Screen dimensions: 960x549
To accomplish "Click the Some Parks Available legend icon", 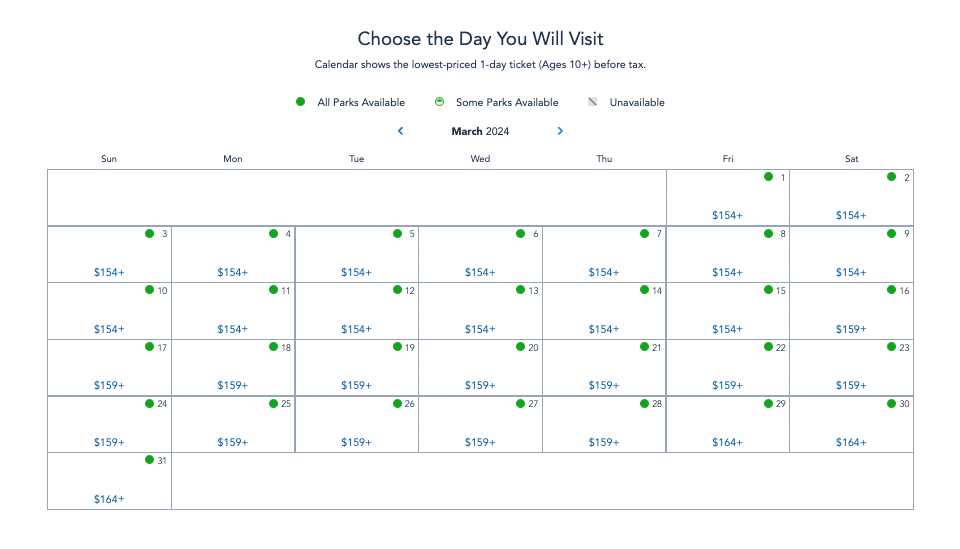I will [439, 102].
